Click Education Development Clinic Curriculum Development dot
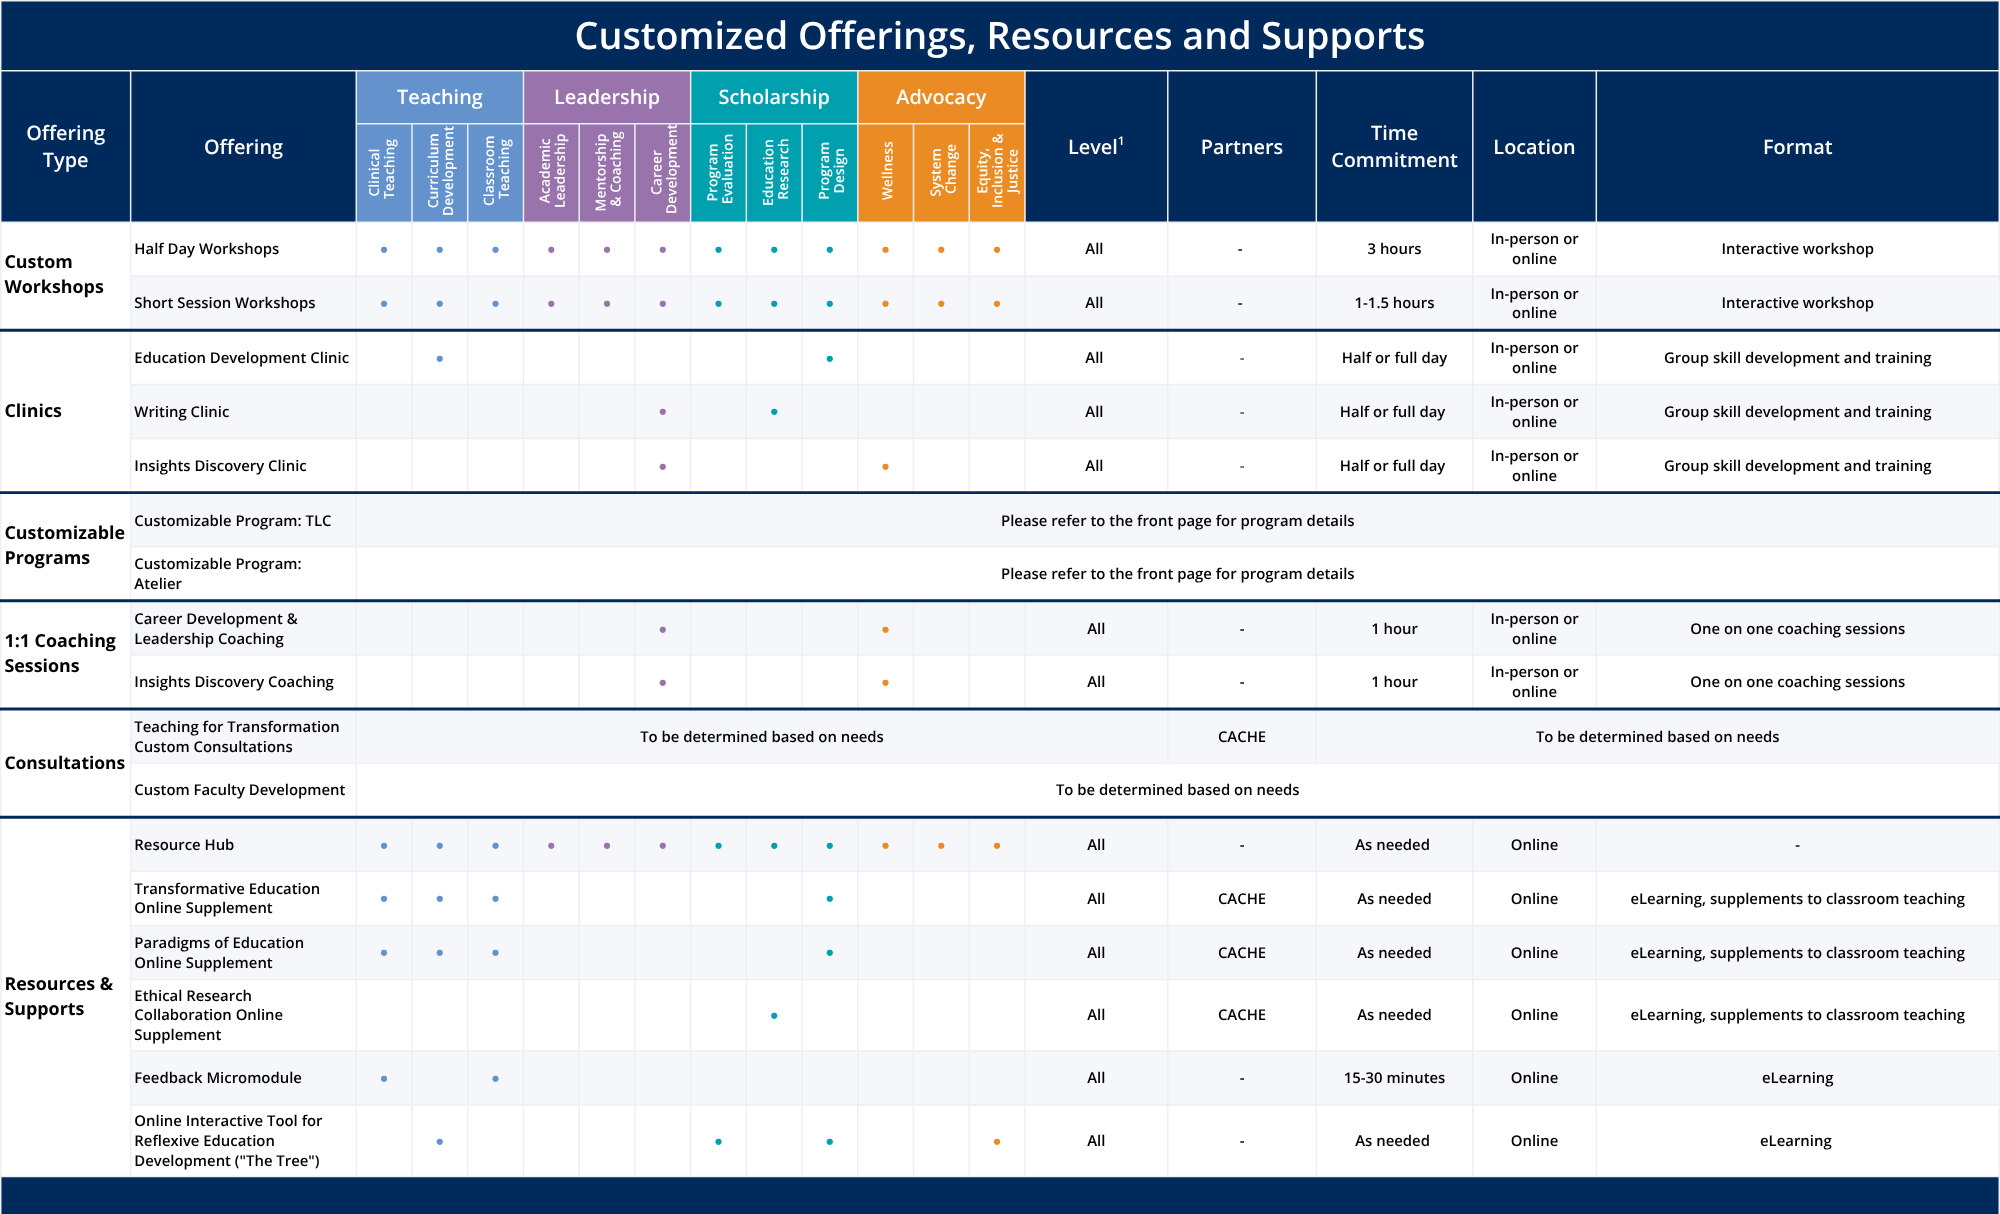Screen dimensions: 2000x1214 (440, 358)
